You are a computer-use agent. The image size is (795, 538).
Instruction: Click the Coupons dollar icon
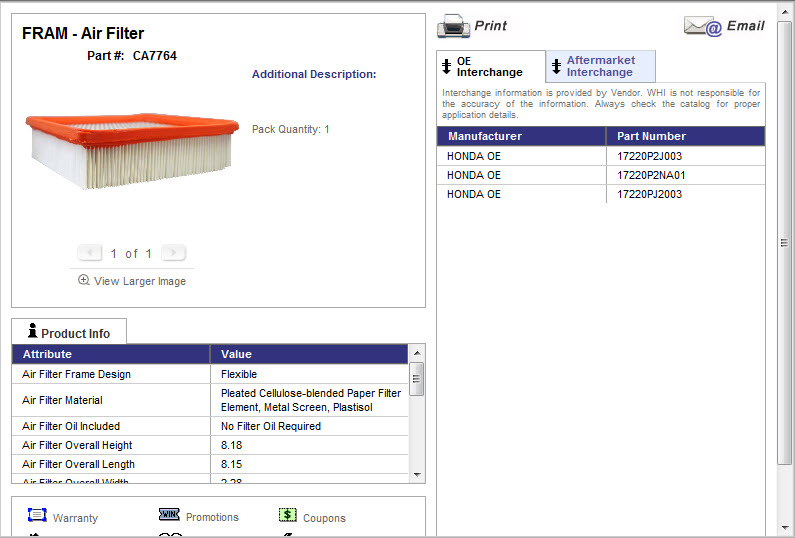[288, 516]
